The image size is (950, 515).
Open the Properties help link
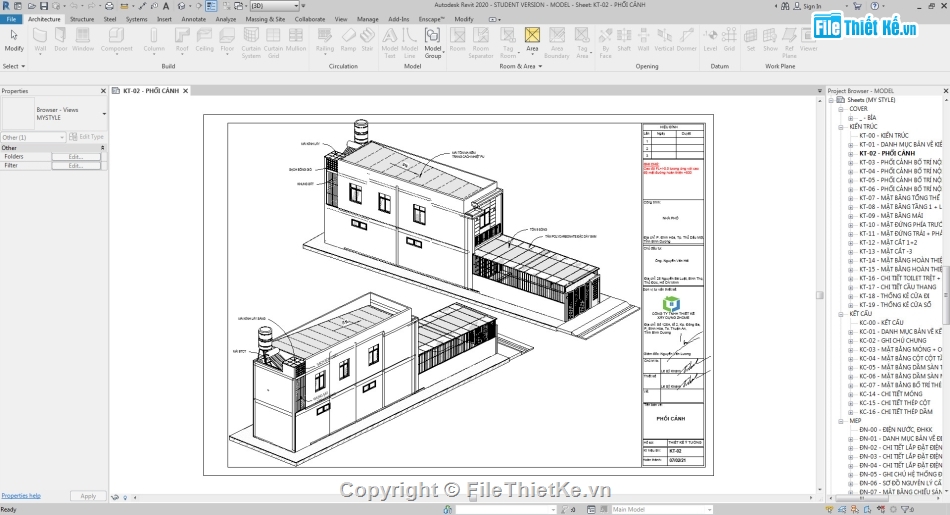[x=21, y=496]
